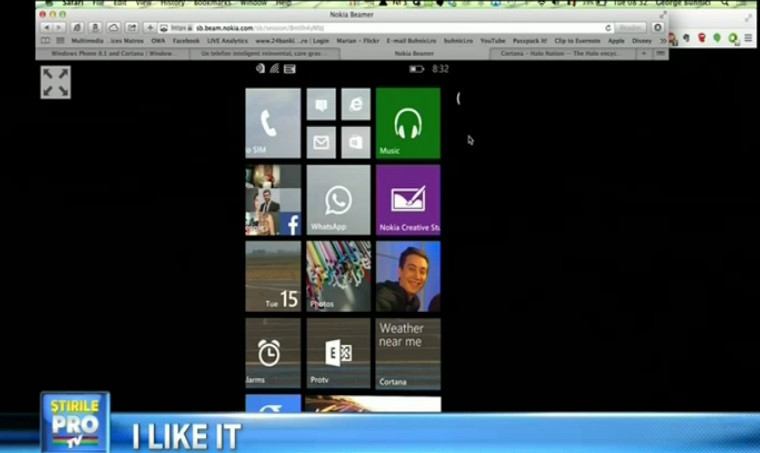Open the Passpack It! bookmark
Viewport: 760px width, 453px height.
coord(530,41)
